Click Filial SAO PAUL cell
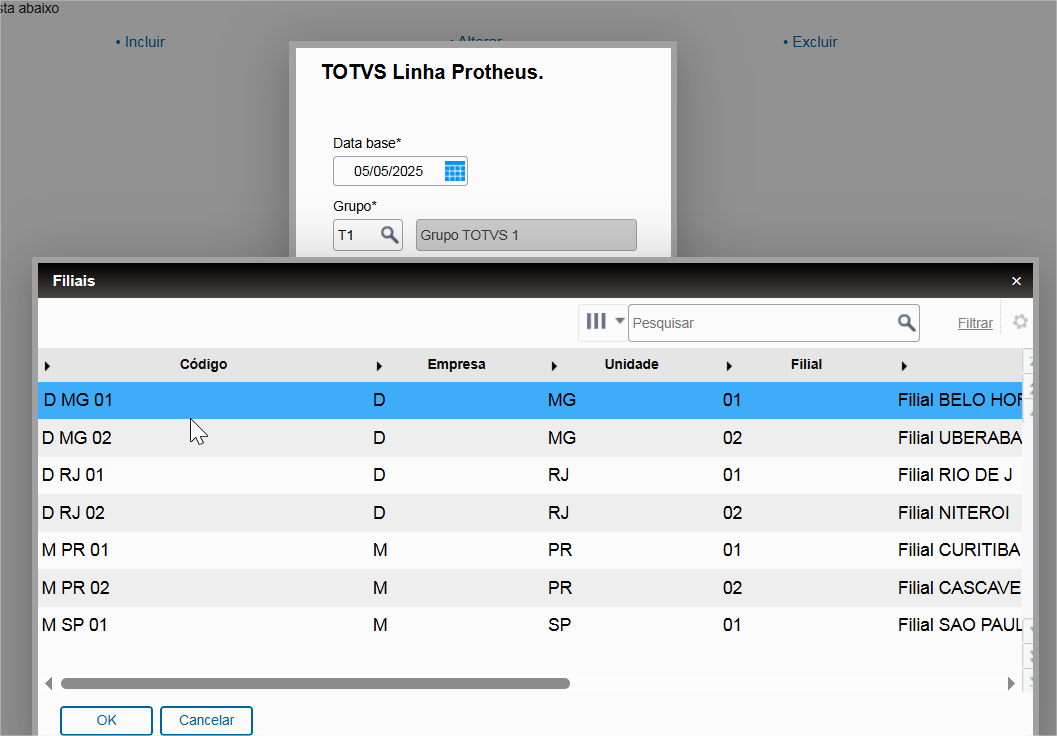The width and height of the screenshot is (1057, 736). point(960,625)
